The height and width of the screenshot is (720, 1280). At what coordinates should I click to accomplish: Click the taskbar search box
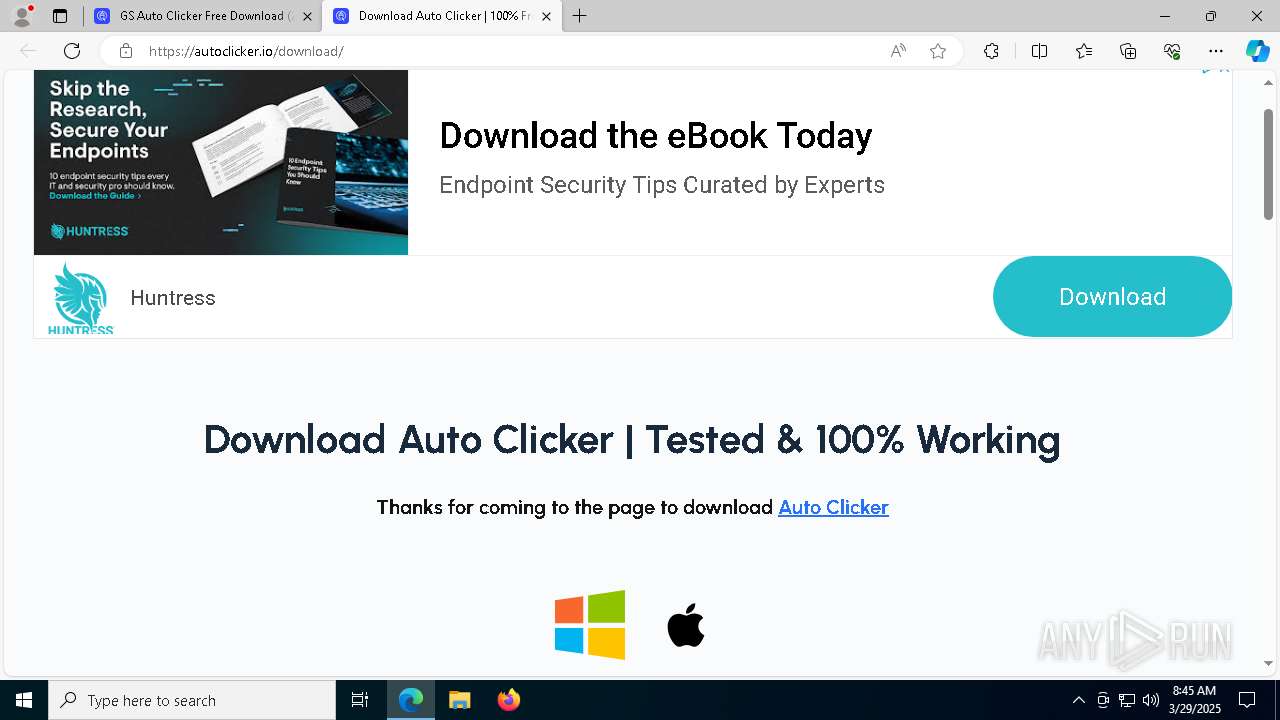point(192,700)
